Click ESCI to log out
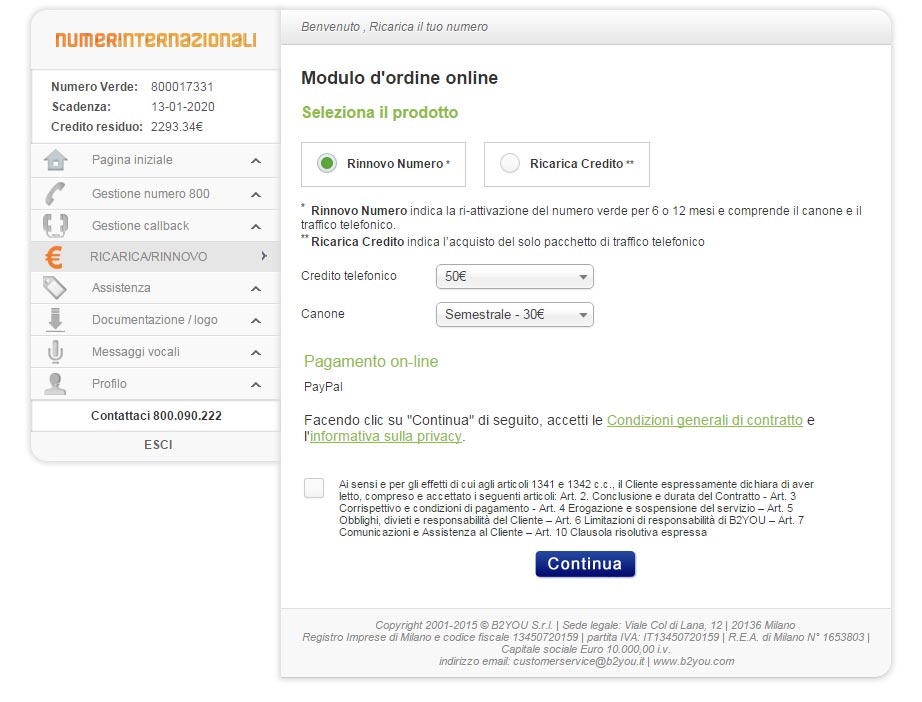The image size is (922, 702). [158, 444]
